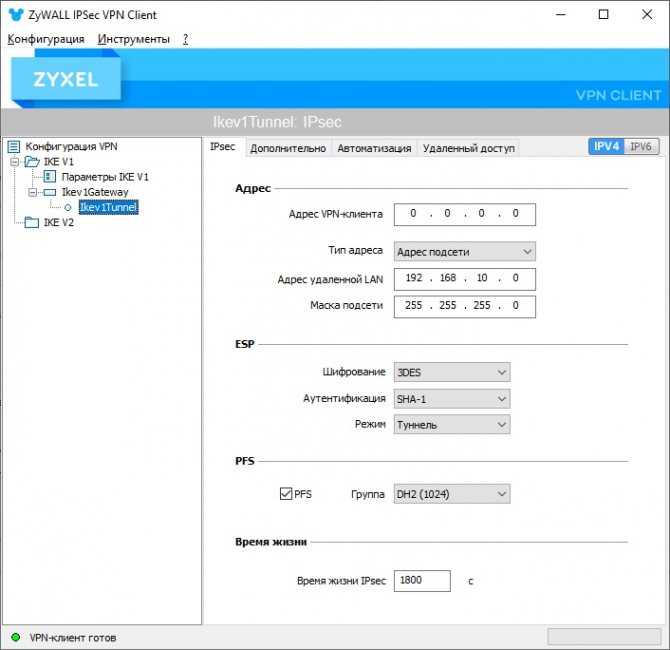Minimize the ZyWALL VPN Client window
This screenshot has width=670, height=650.
(561, 15)
